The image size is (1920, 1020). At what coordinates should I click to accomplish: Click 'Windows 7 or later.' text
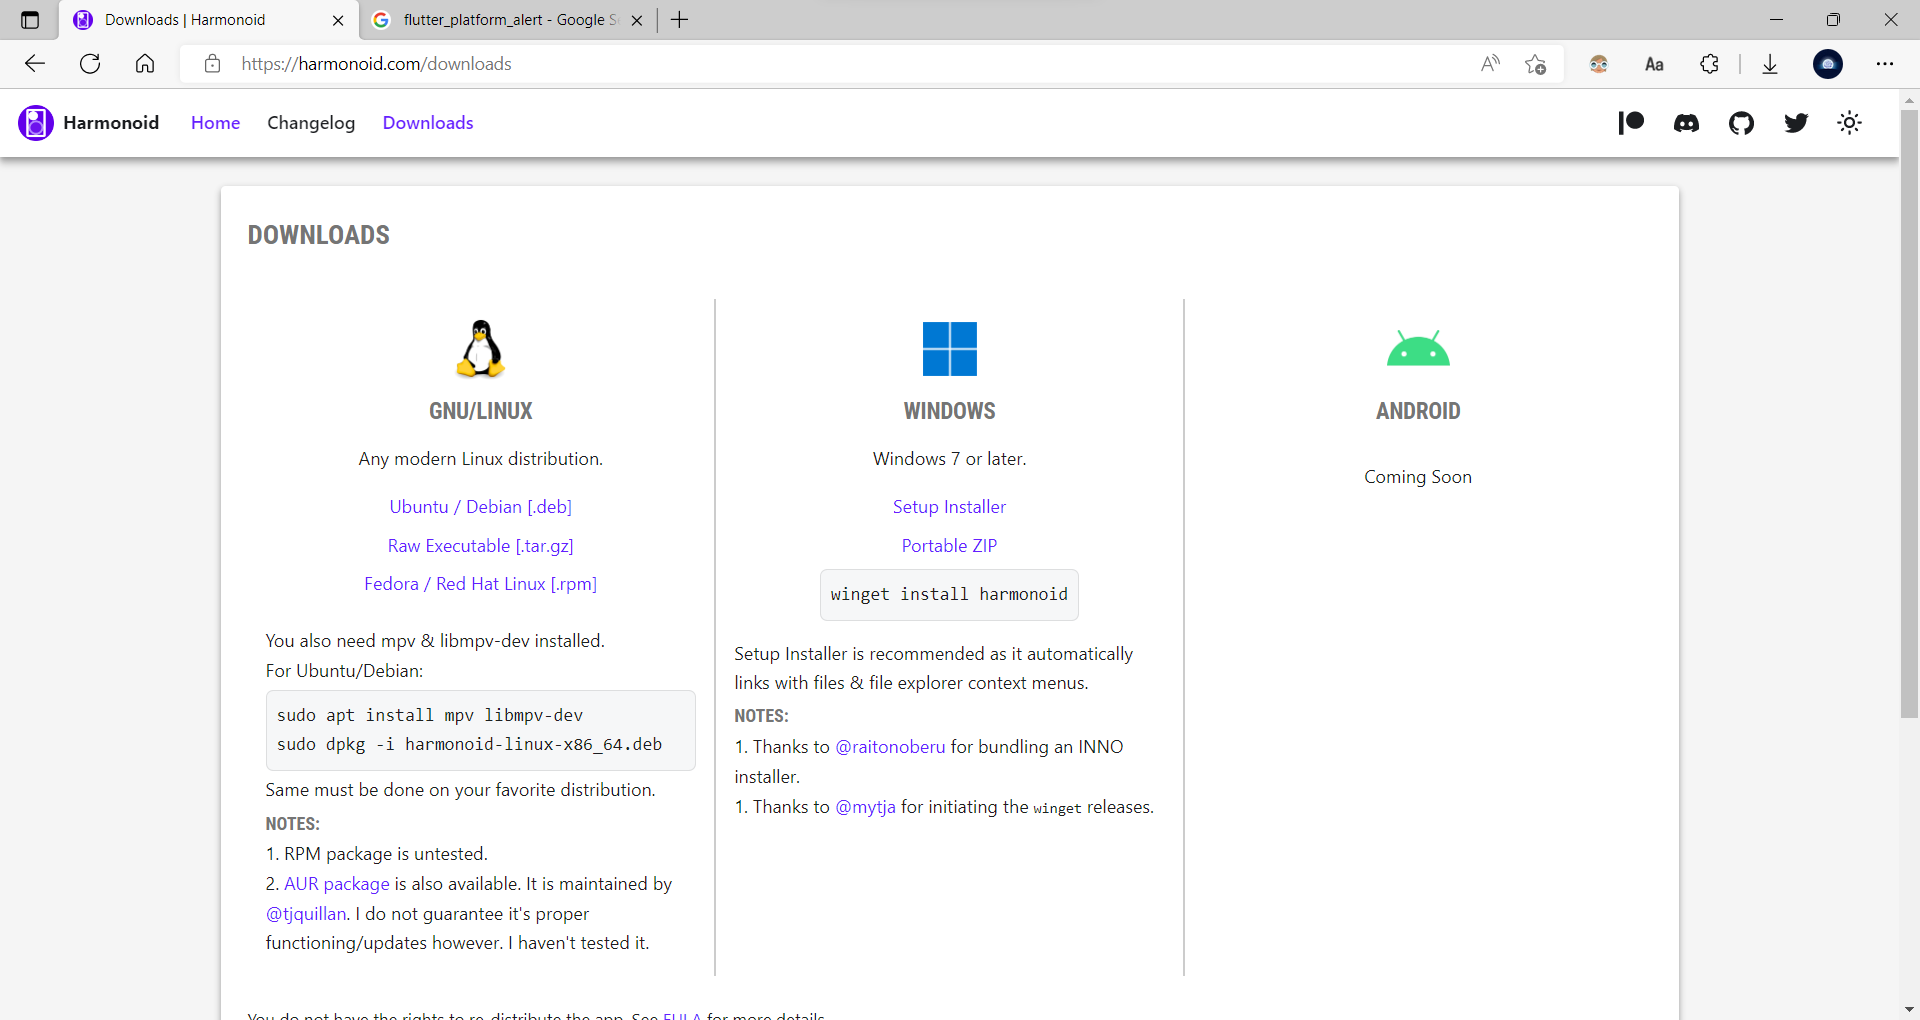[950, 459]
